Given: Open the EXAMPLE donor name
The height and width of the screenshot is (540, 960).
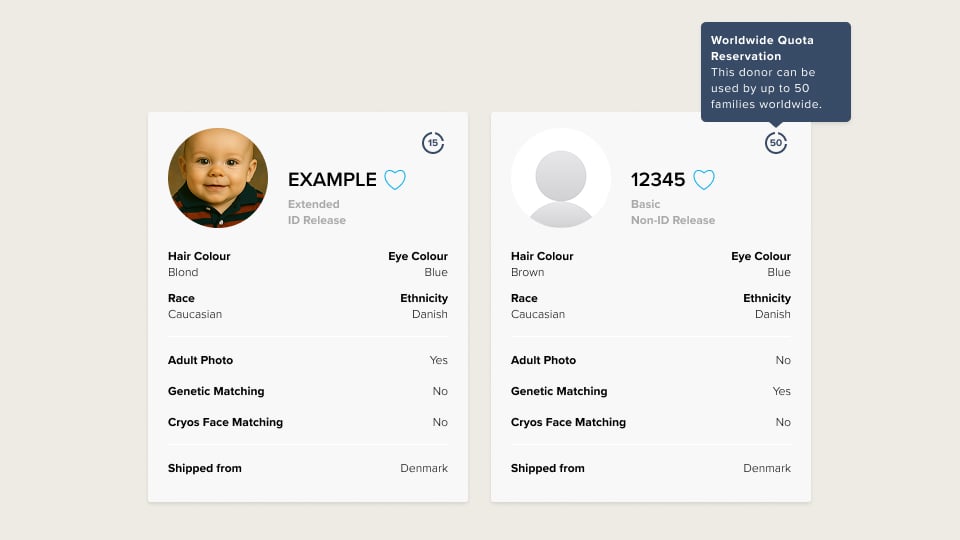Looking at the screenshot, I should point(332,179).
